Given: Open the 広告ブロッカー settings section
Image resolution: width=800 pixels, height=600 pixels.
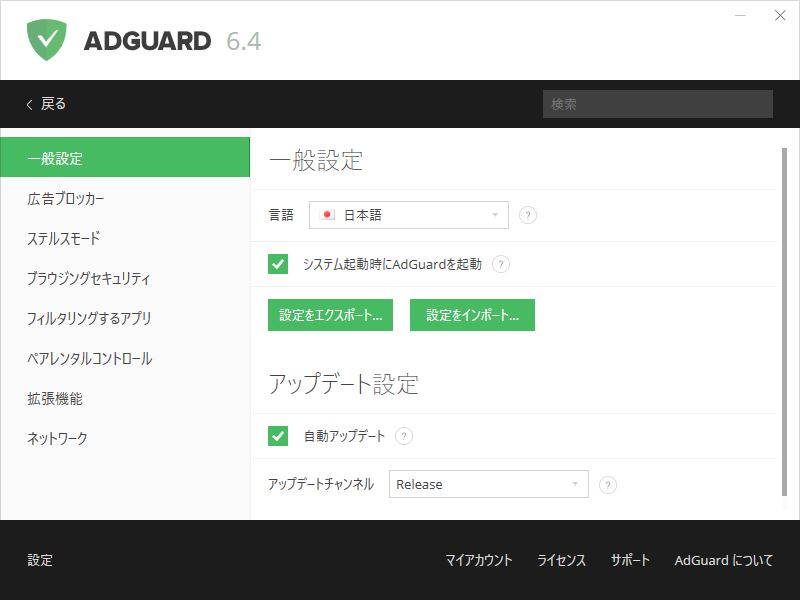Looking at the screenshot, I should tap(125, 198).
